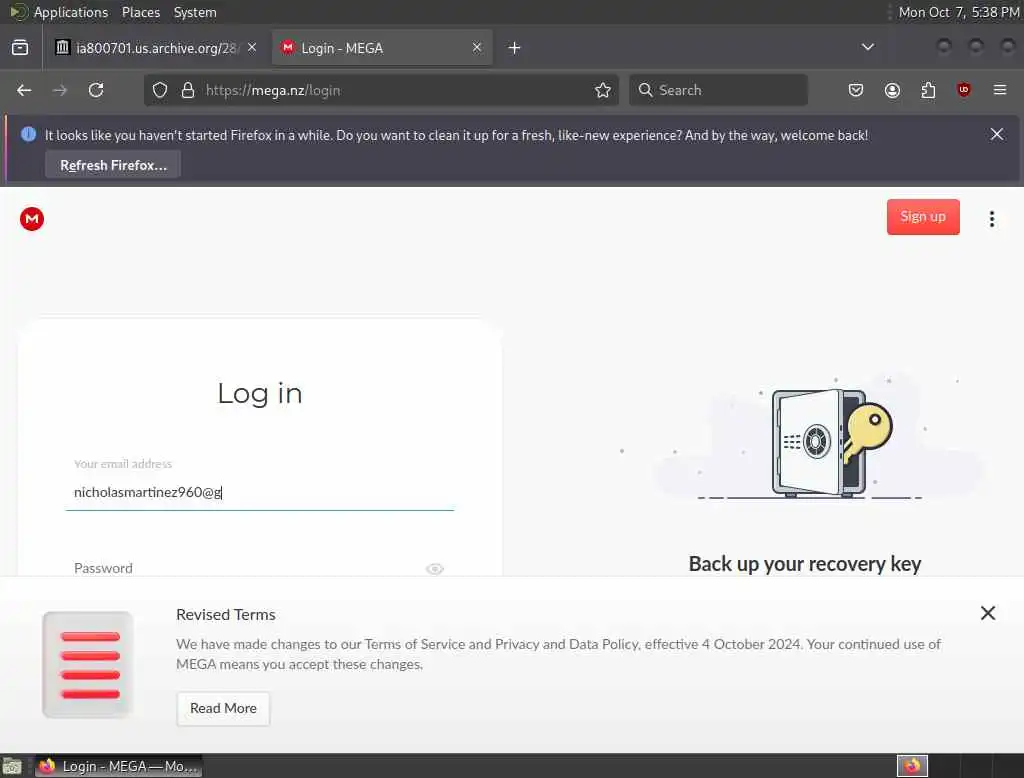Close the Login - MEGA tab
This screenshot has height=778, width=1024.
[477, 47]
